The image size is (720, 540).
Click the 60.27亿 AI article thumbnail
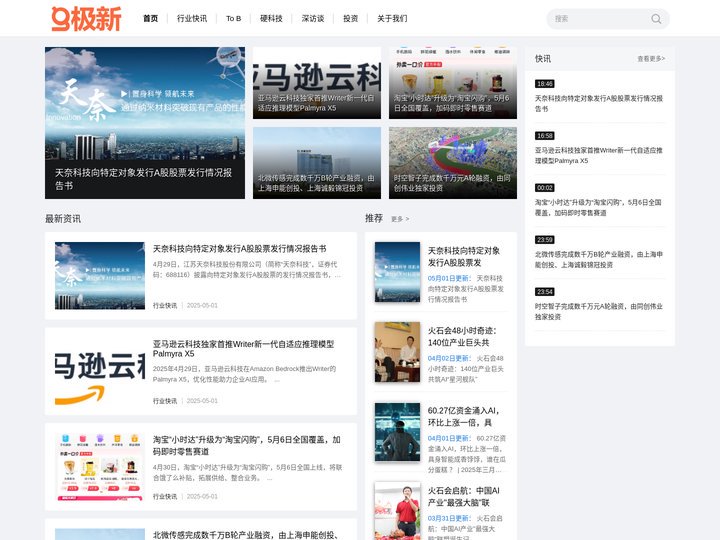coord(397,432)
